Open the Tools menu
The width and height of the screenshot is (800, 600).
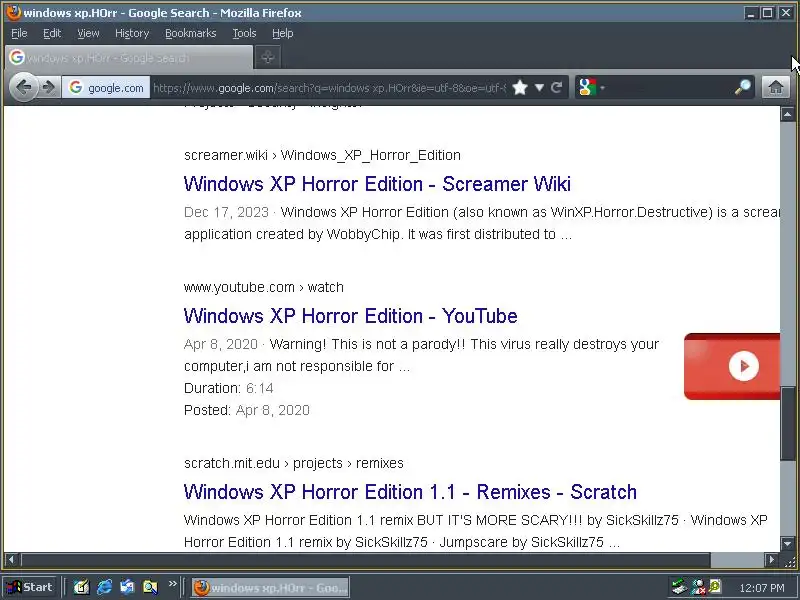click(244, 33)
